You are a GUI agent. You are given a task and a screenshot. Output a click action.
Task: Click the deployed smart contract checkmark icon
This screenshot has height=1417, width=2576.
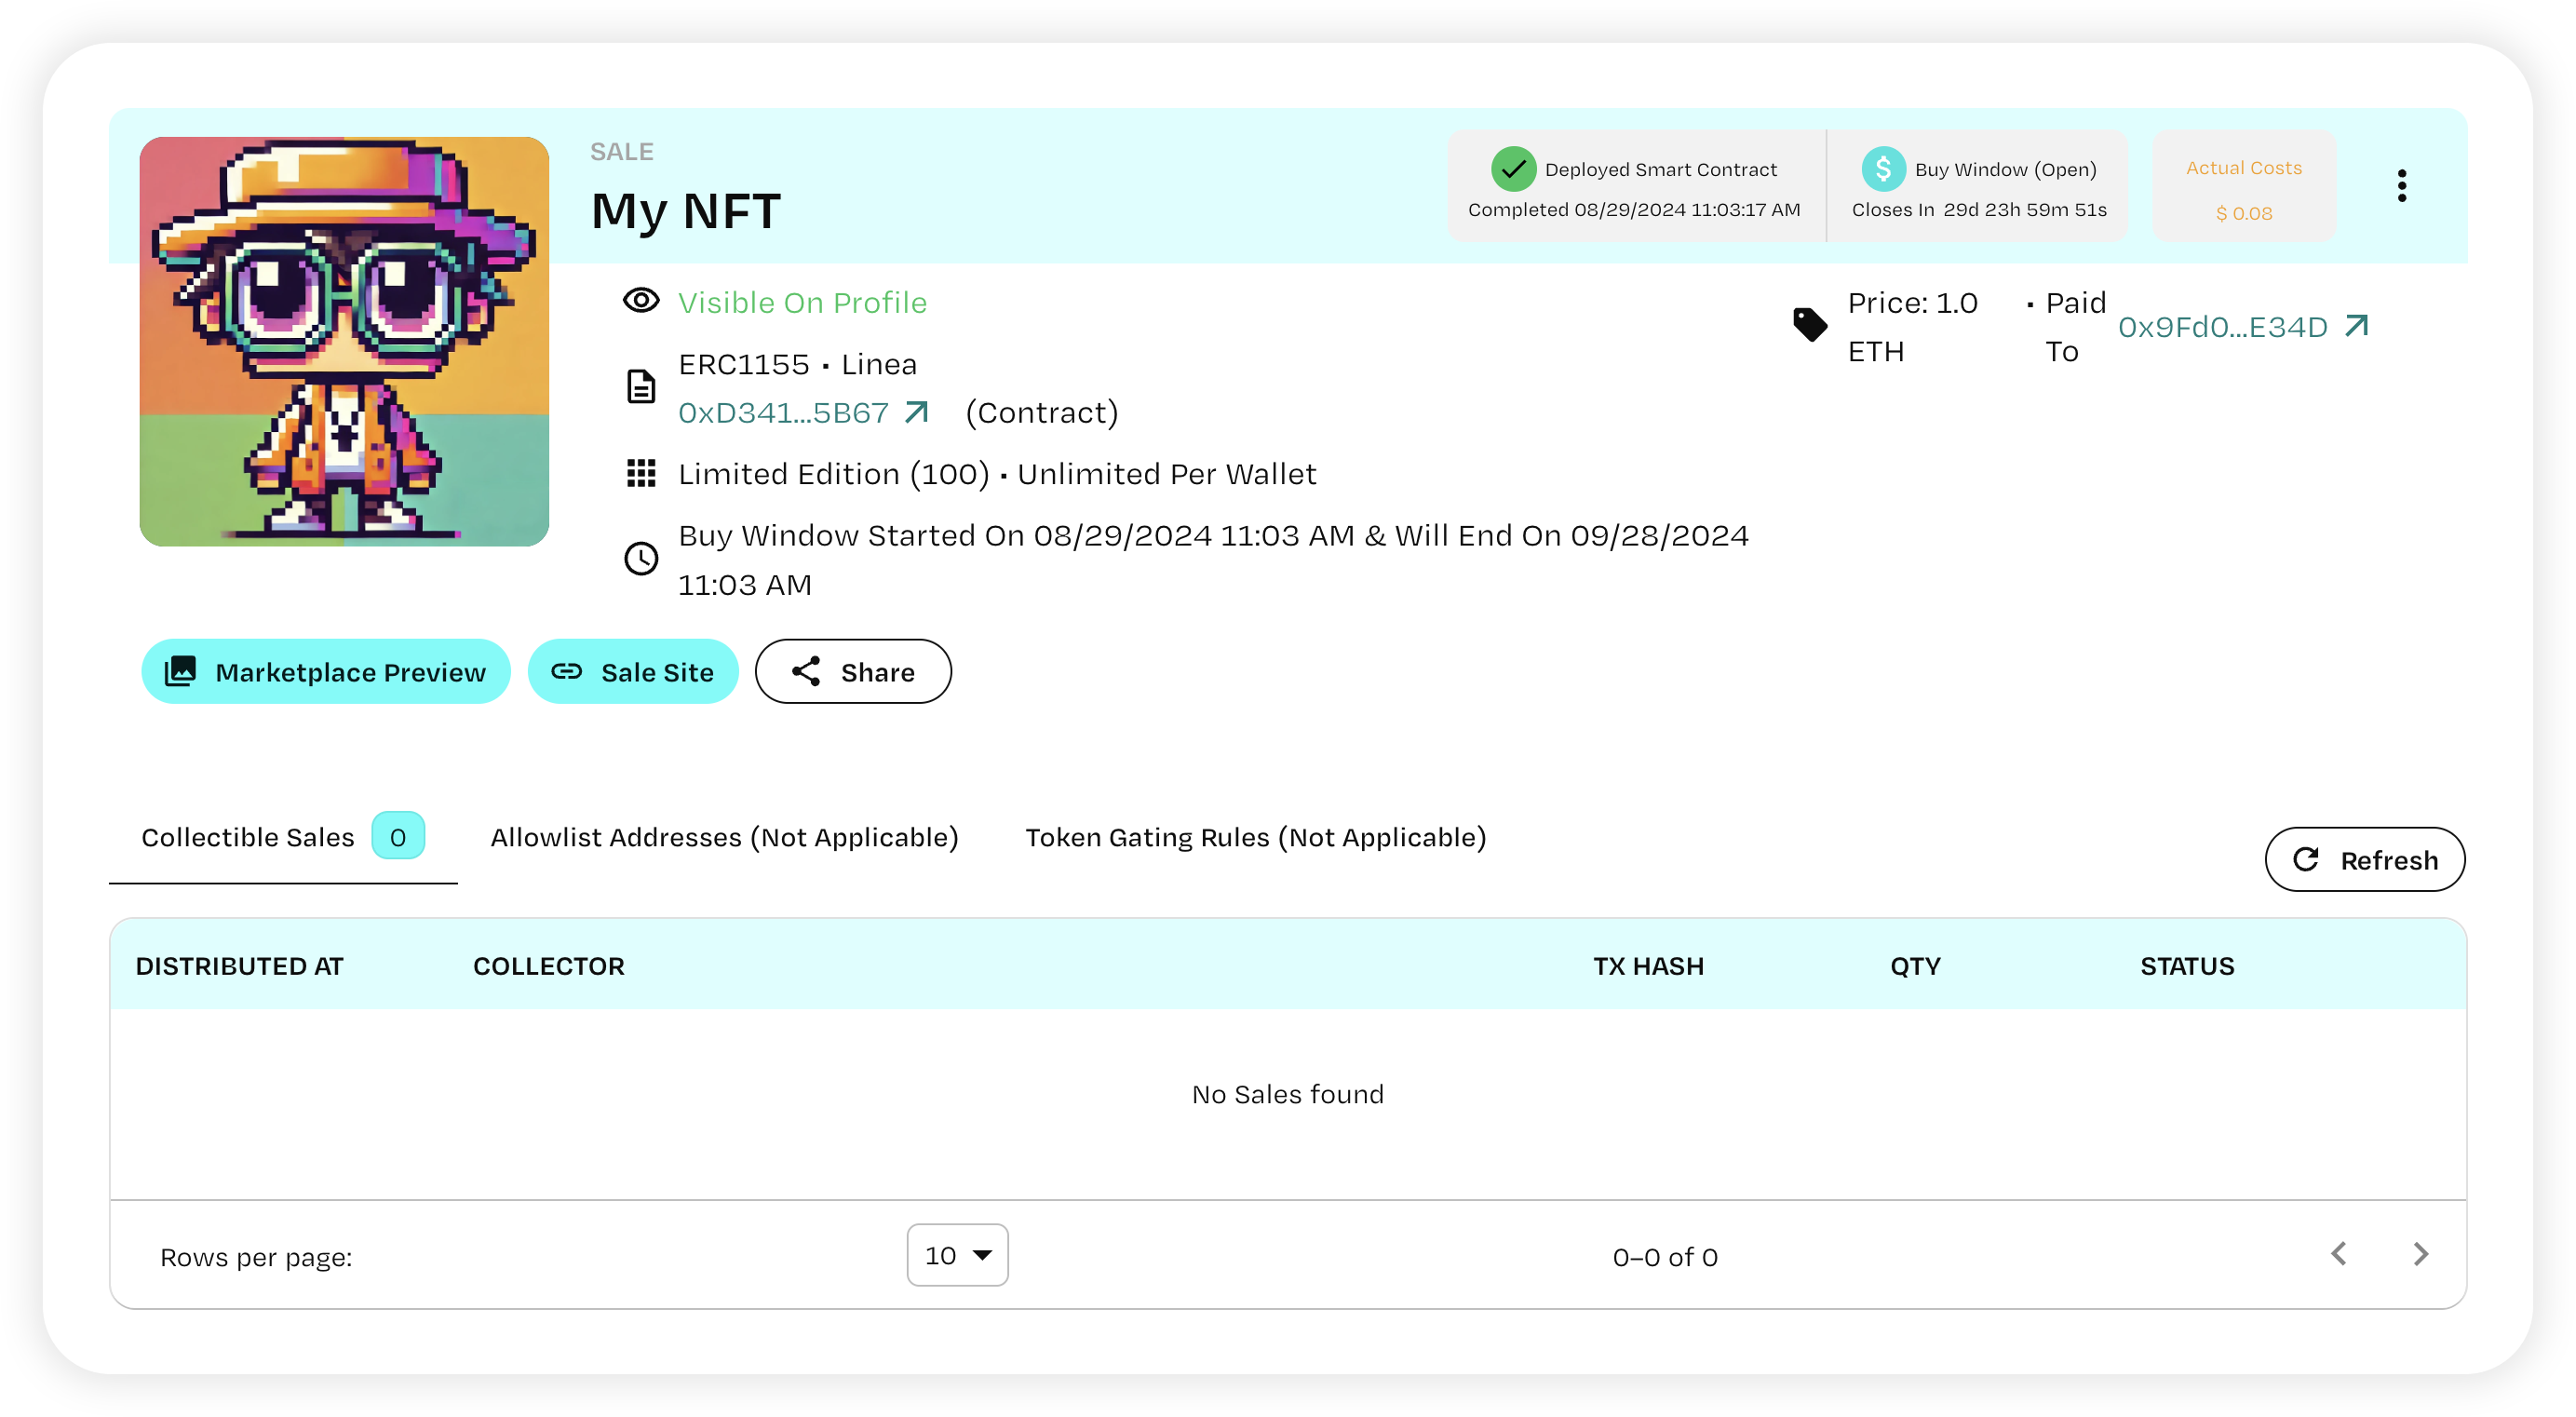pos(1512,169)
